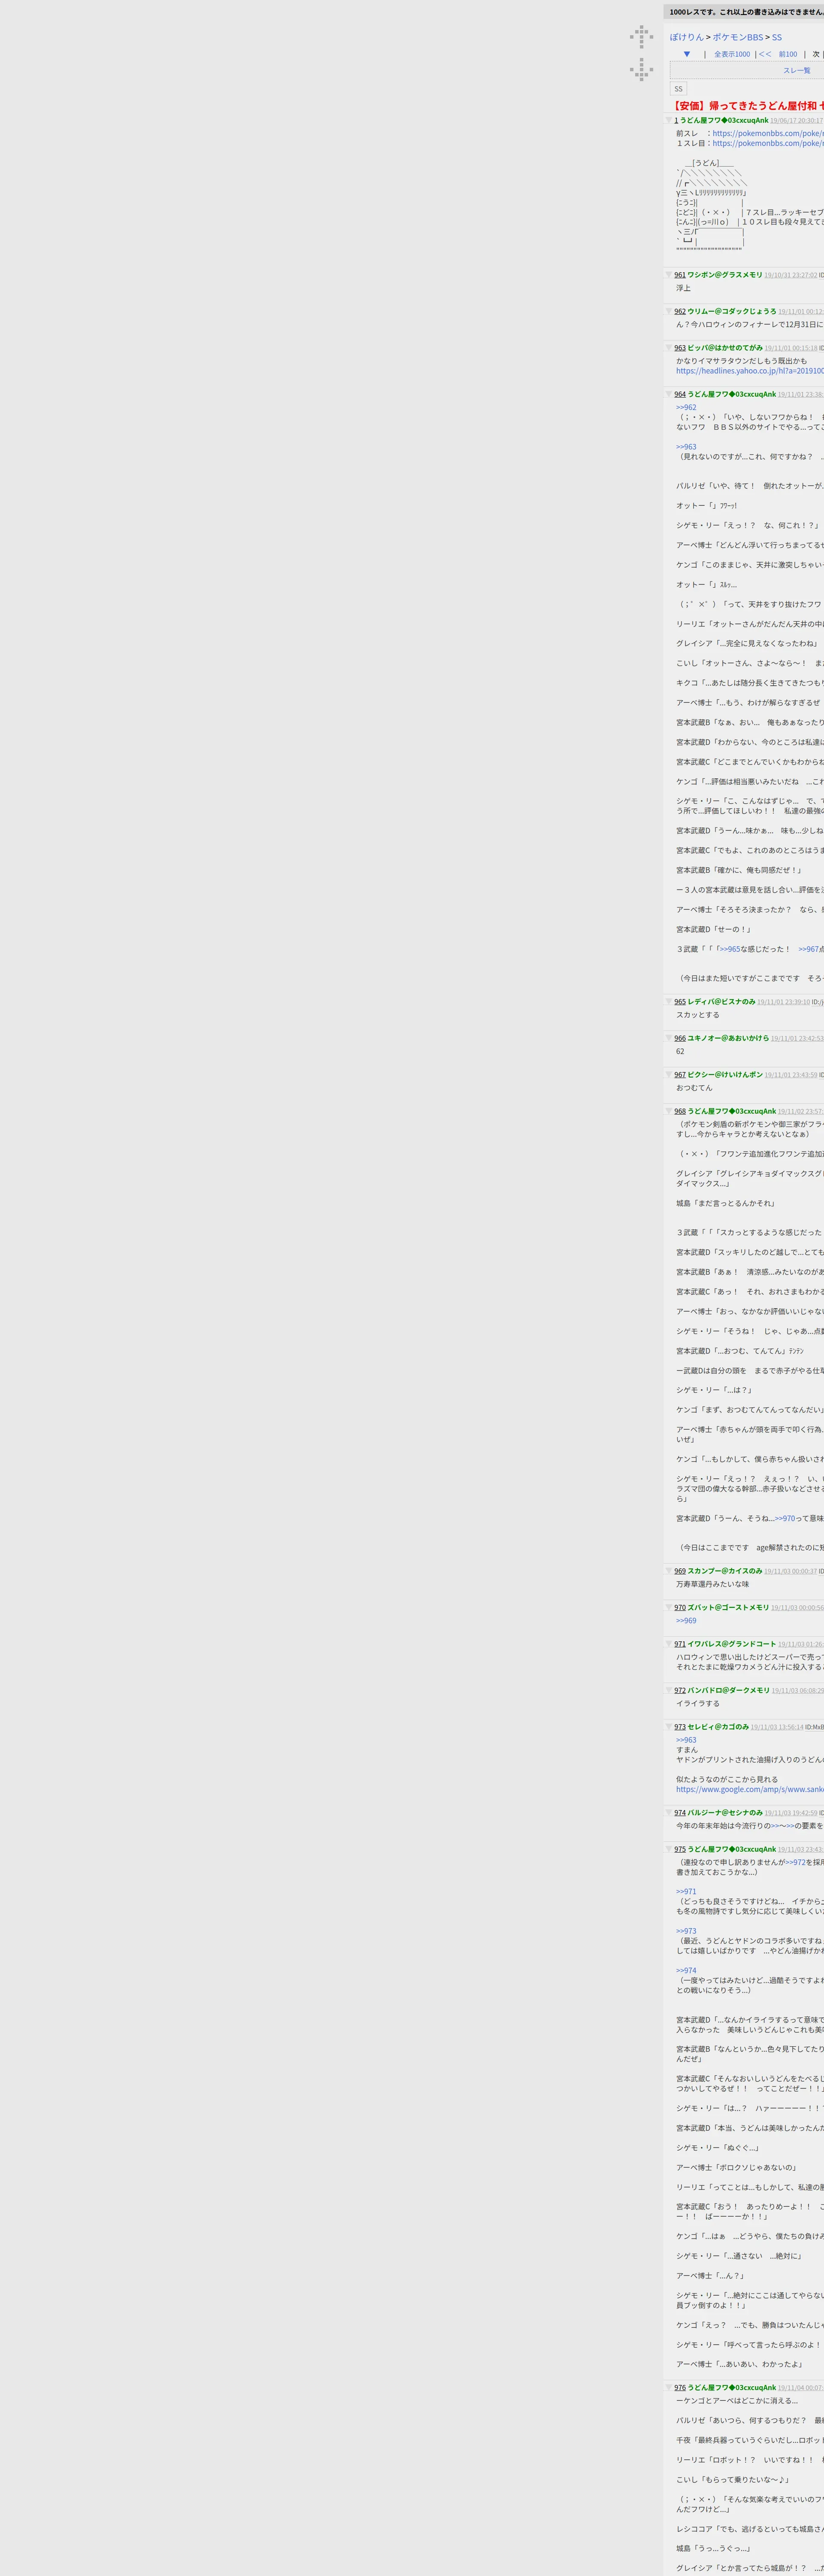Click timestamp 19/11/03 13:56:14
Viewport: 824px width, 2576px height.
pos(777,1727)
